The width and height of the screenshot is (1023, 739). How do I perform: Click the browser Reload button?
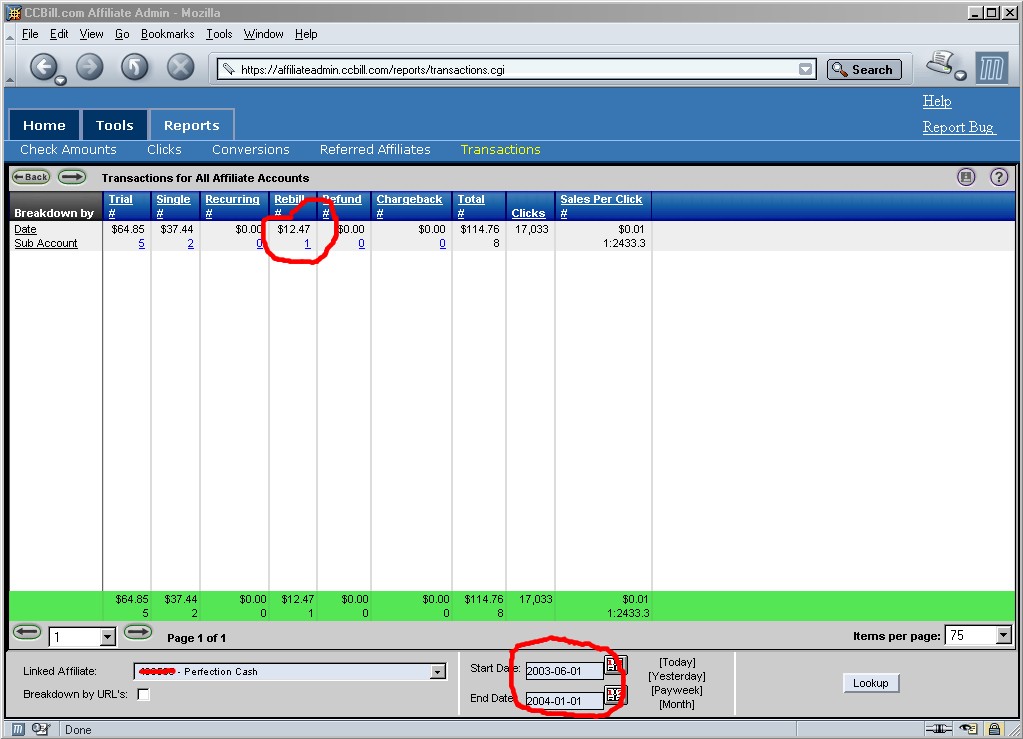pos(135,67)
